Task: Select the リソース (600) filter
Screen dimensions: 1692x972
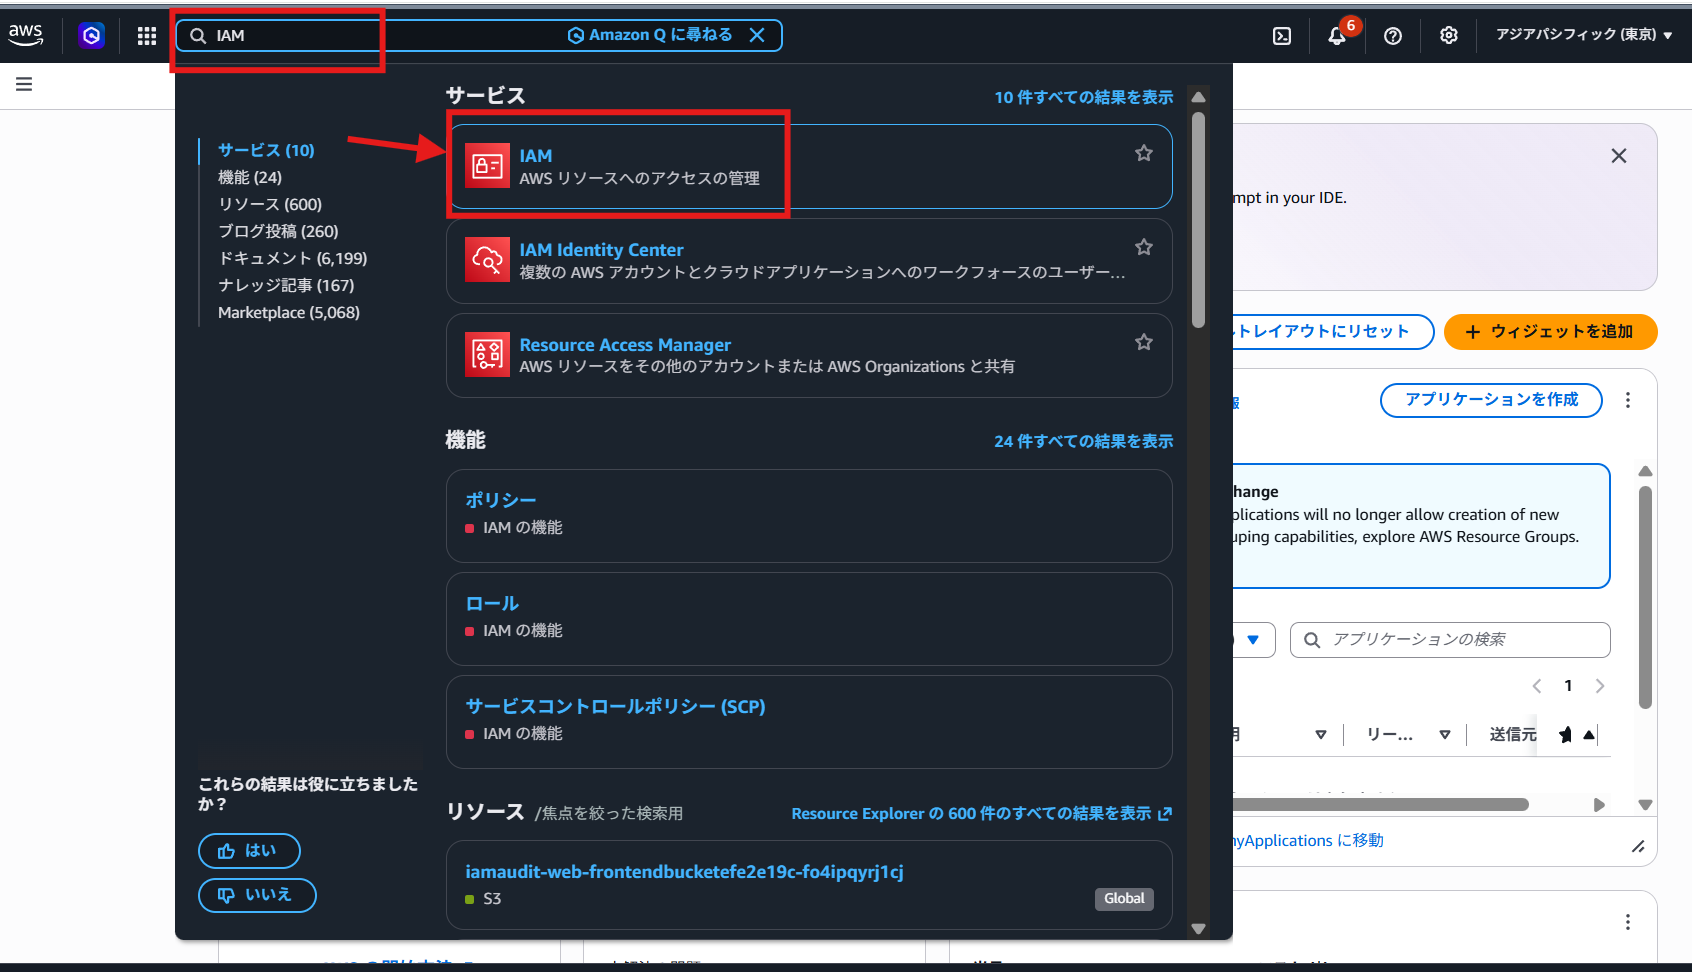Action: (x=270, y=204)
